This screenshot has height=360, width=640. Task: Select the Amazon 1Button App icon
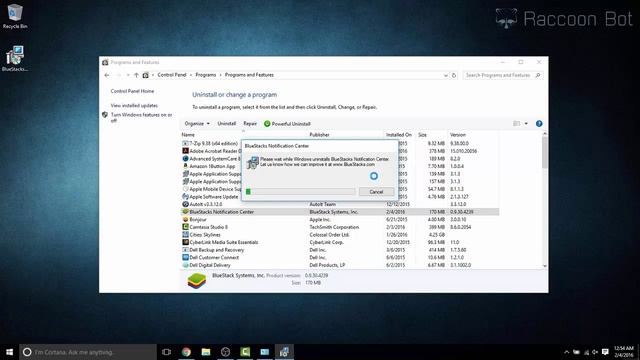185,166
